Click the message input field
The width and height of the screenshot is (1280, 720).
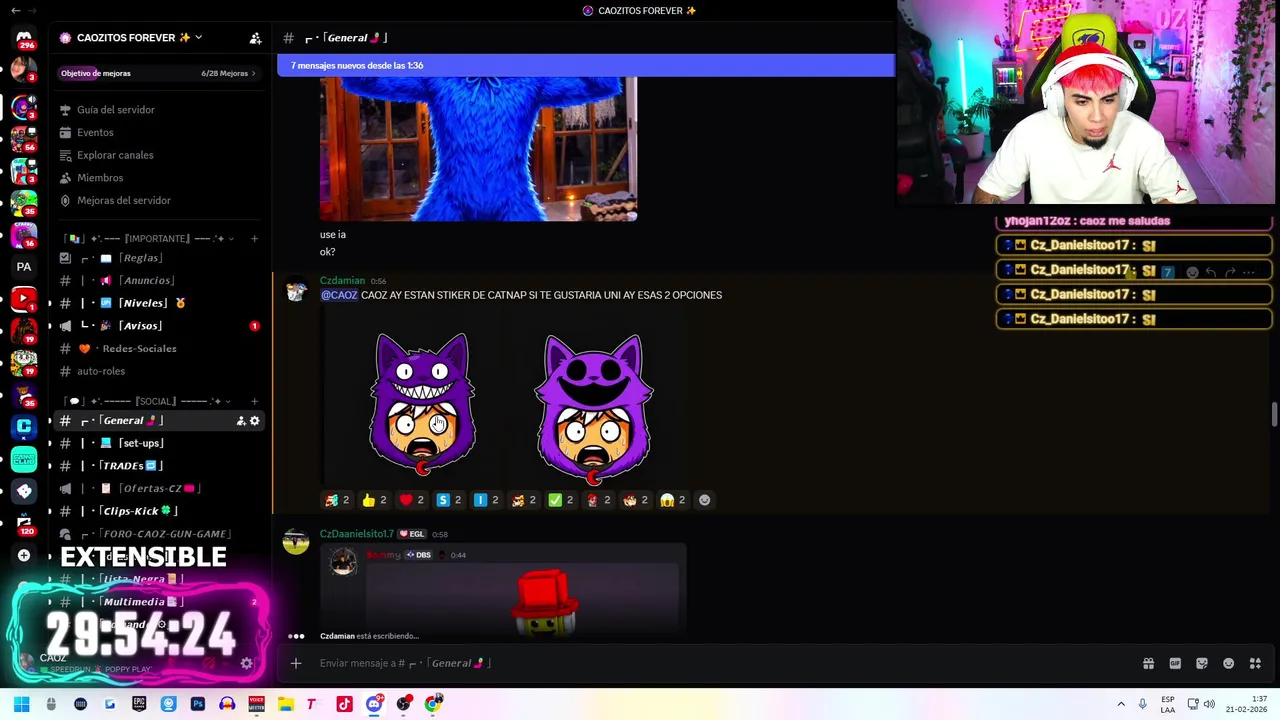click(720, 663)
